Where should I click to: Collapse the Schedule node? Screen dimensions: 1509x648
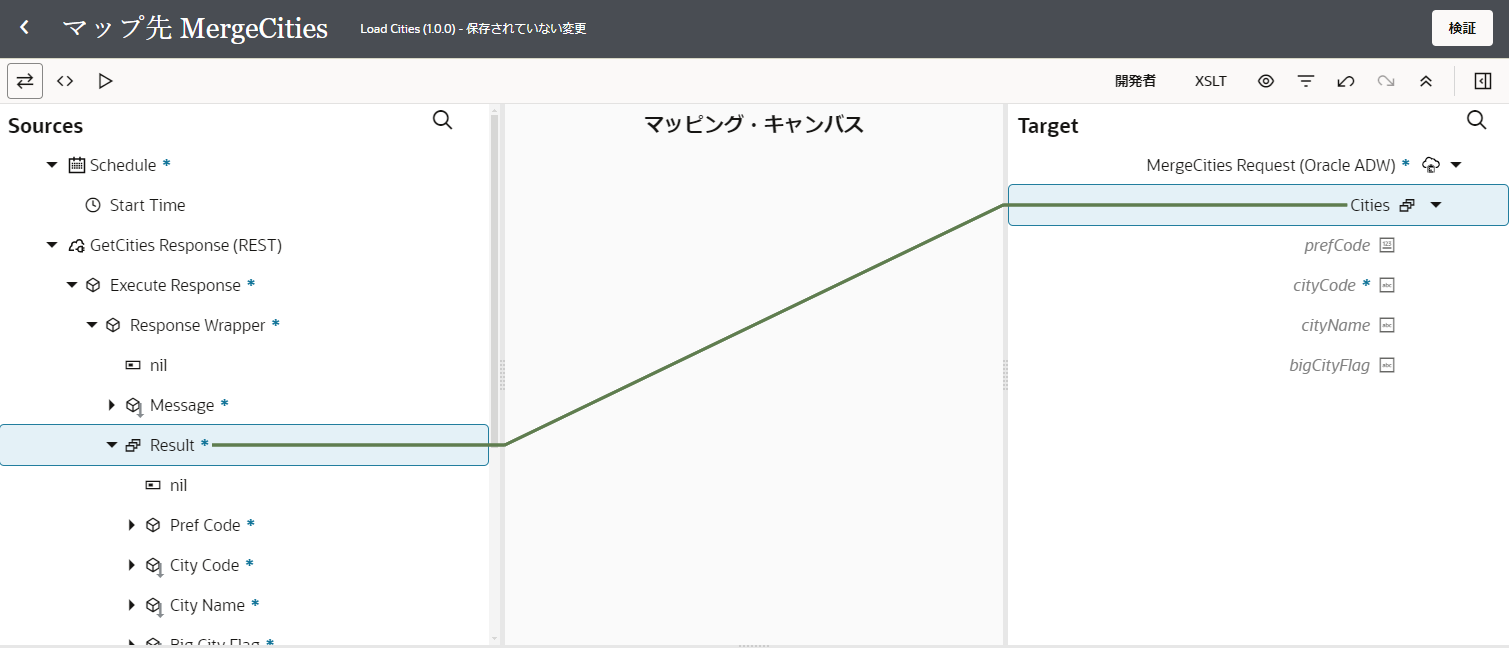(52, 165)
